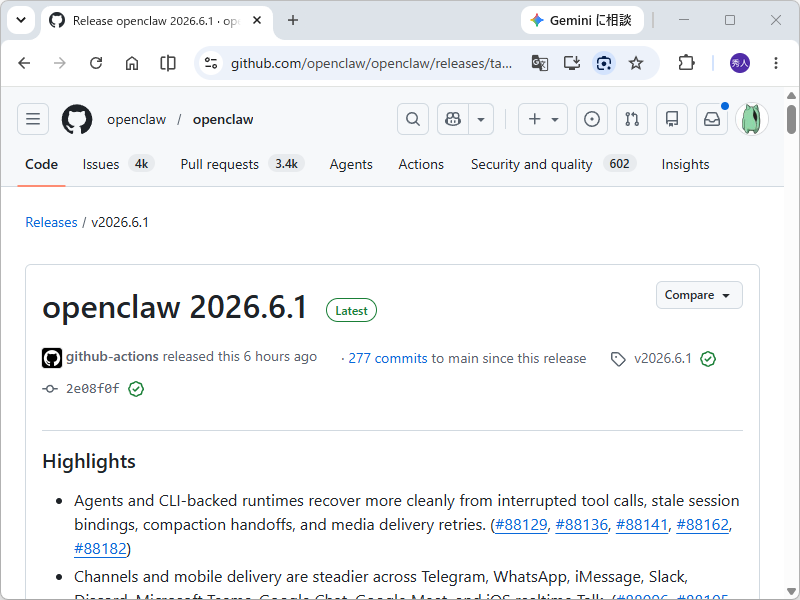
Task: Click the scrollbar down arrow
Action: 791,592
